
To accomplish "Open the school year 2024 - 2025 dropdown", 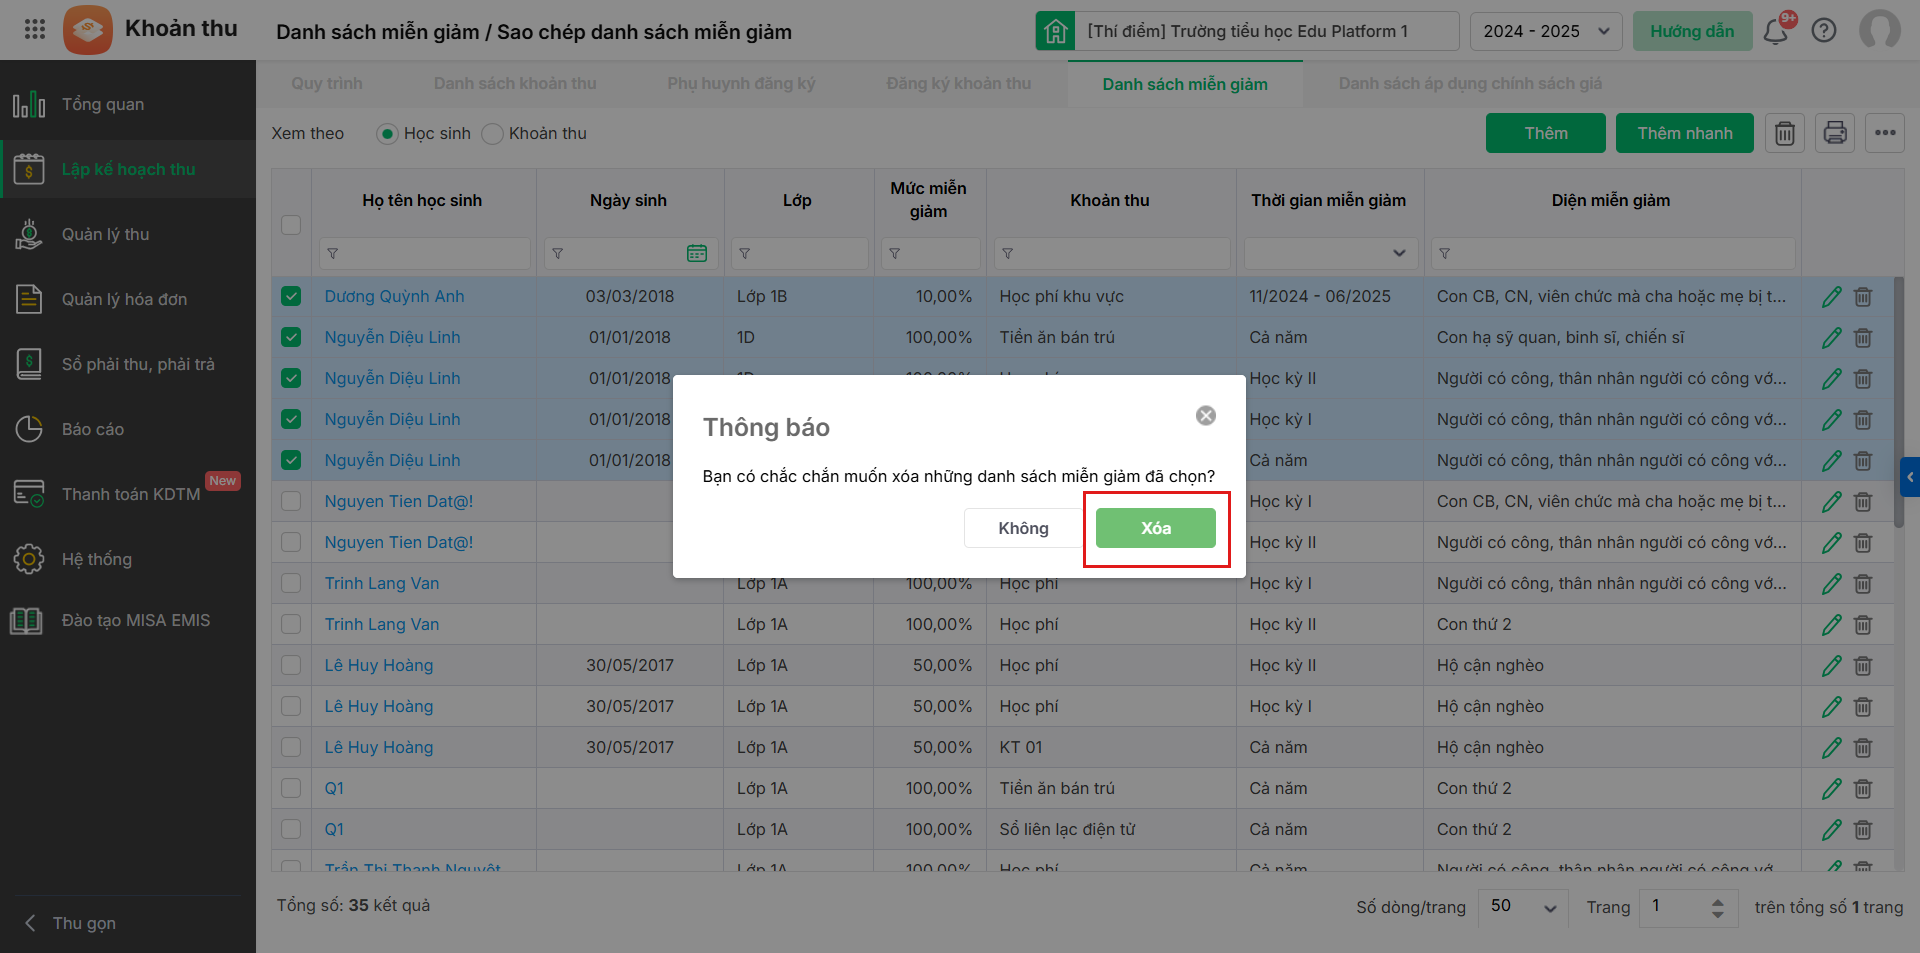I will coord(1546,31).
